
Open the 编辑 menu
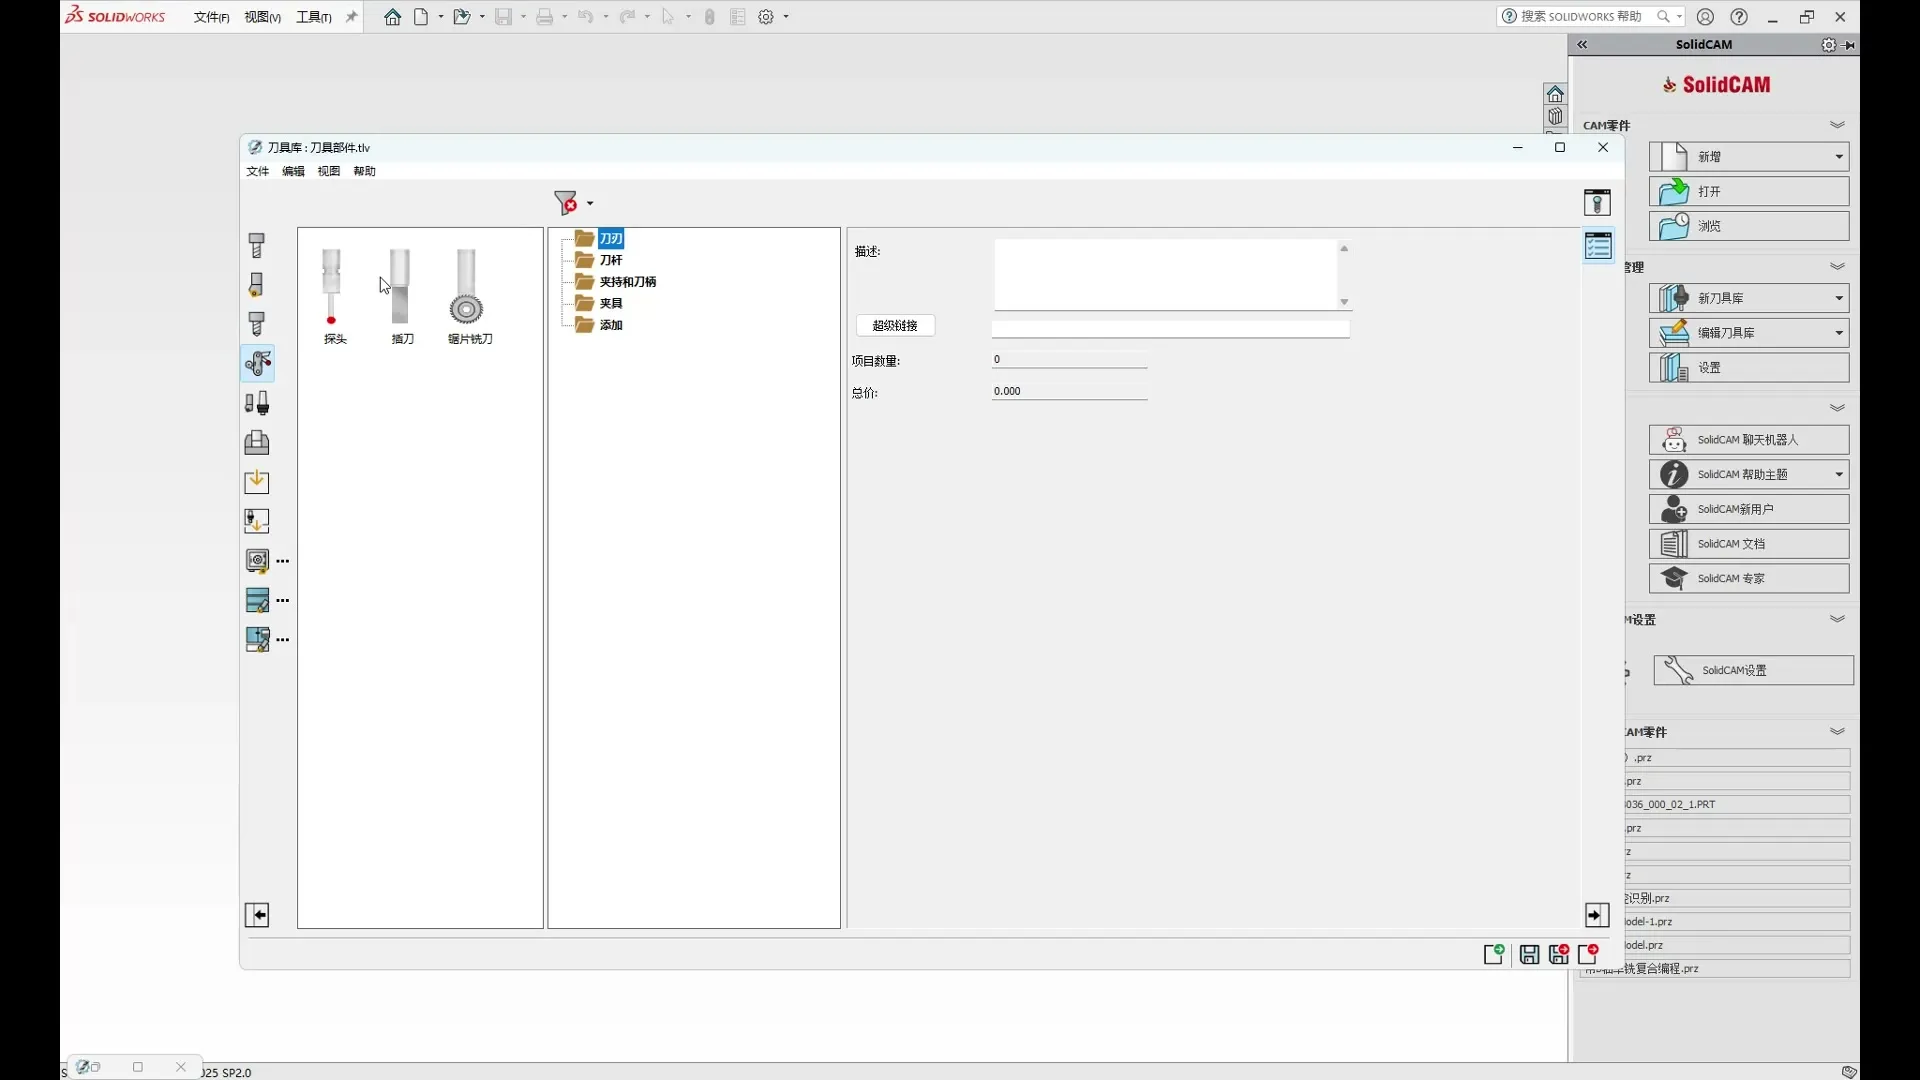pyautogui.click(x=293, y=171)
